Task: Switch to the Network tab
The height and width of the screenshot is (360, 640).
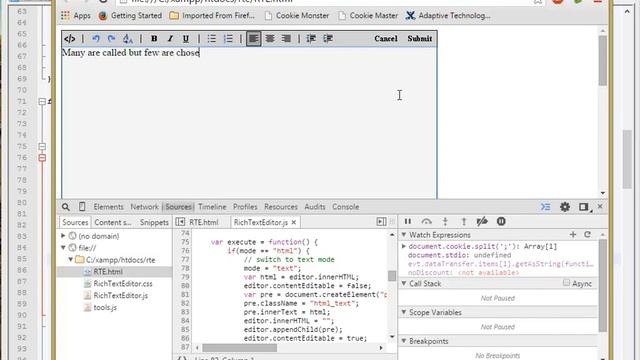Action: click(144, 207)
